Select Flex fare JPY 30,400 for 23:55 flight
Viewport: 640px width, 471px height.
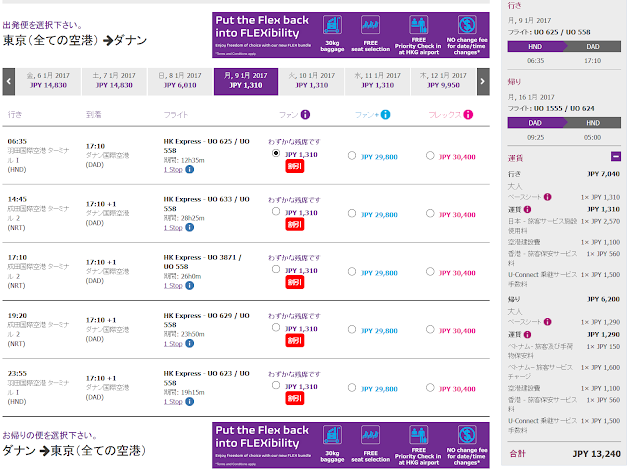pyautogui.click(x=430, y=388)
